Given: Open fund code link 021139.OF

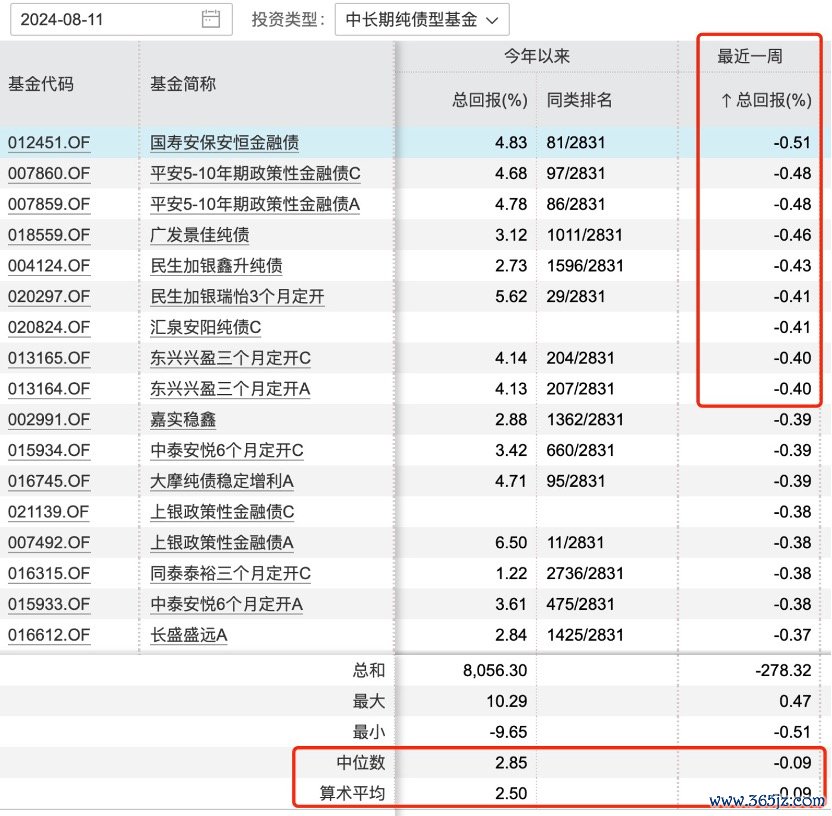Looking at the screenshot, I should [x=49, y=512].
